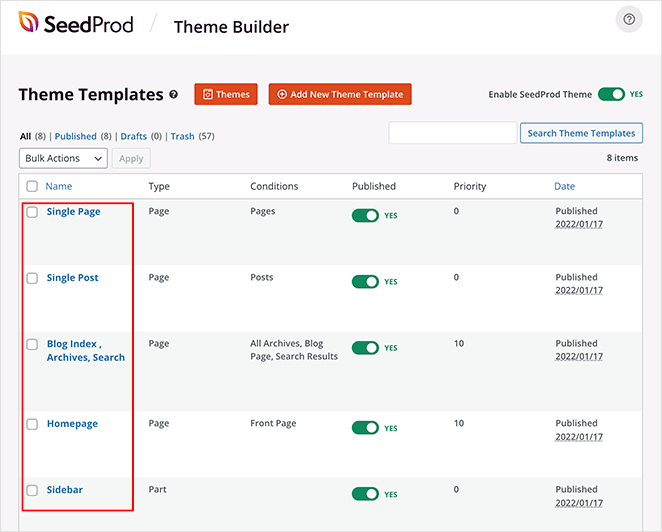Filter by Published templates tab
The width and height of the screenshot is (662, 532).
coord(75,136)
